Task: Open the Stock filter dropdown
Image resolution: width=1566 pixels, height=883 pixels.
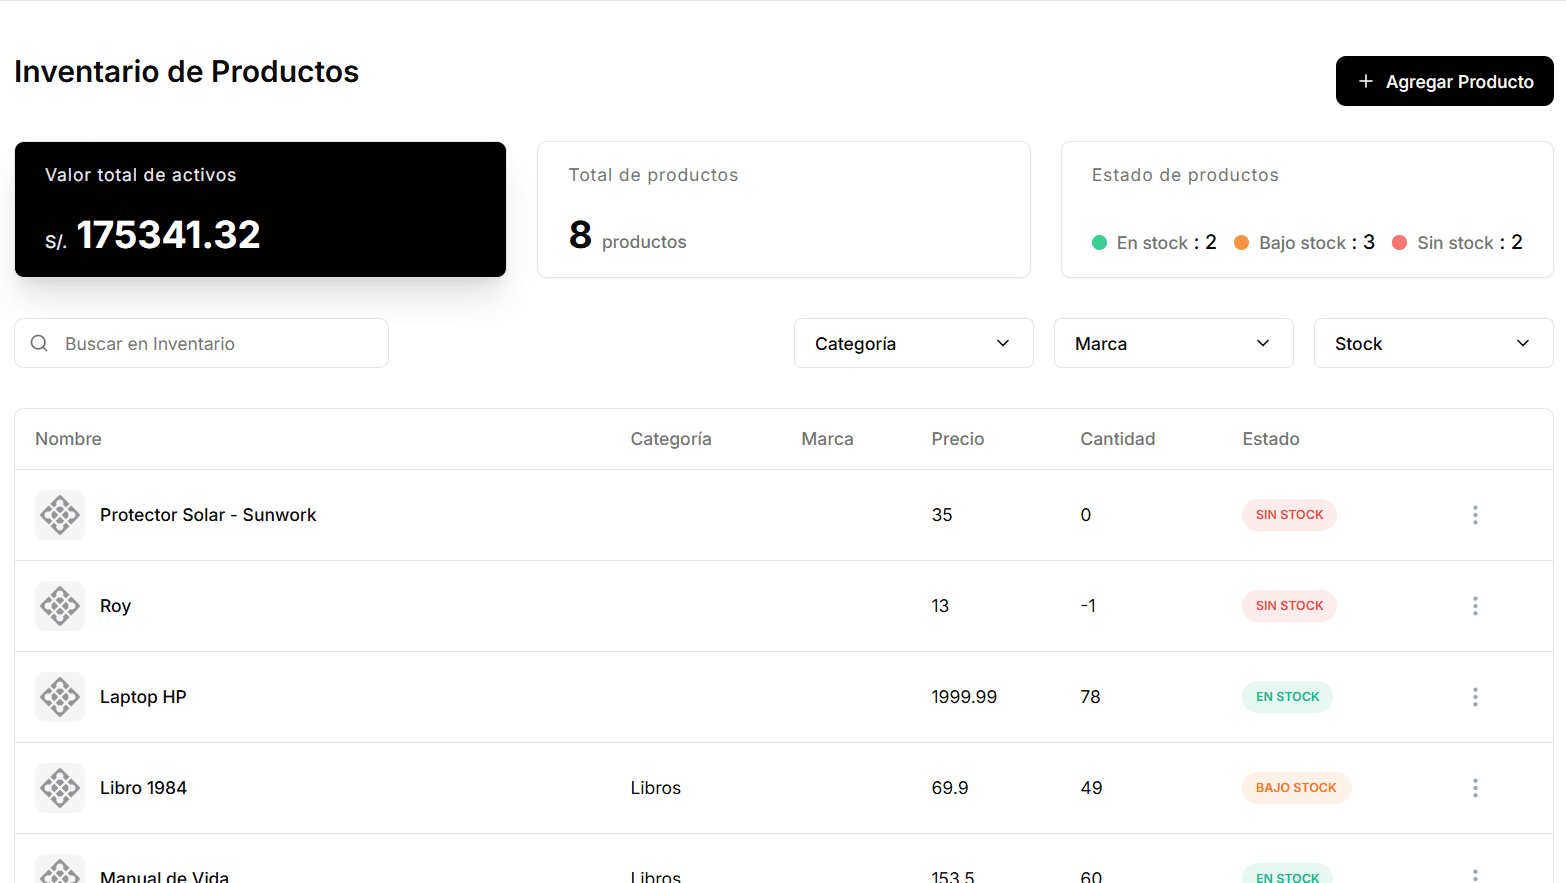Action: [1433, 343]
